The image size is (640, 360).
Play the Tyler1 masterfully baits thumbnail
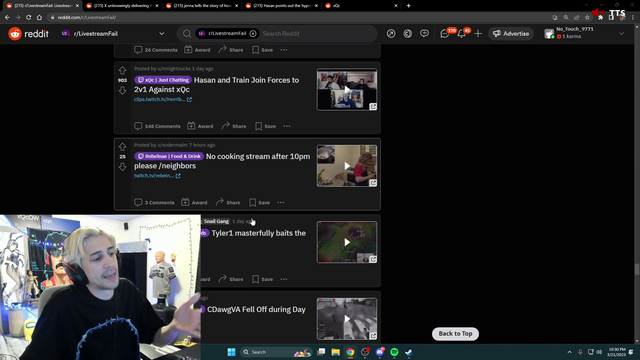point(347,242)
